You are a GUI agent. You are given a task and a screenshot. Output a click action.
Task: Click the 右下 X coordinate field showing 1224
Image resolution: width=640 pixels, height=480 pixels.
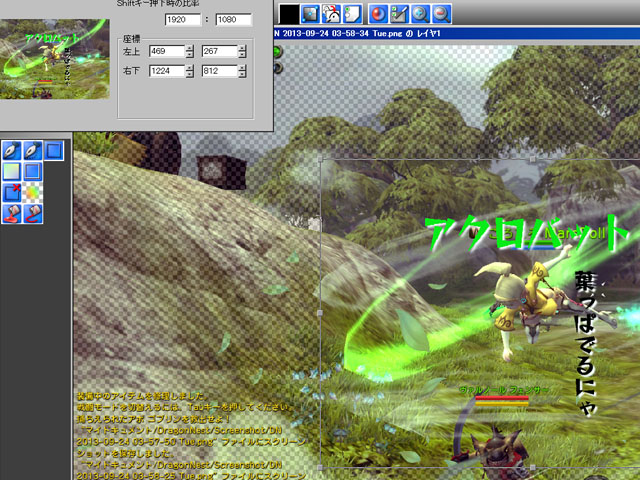(x=167, y=71)
